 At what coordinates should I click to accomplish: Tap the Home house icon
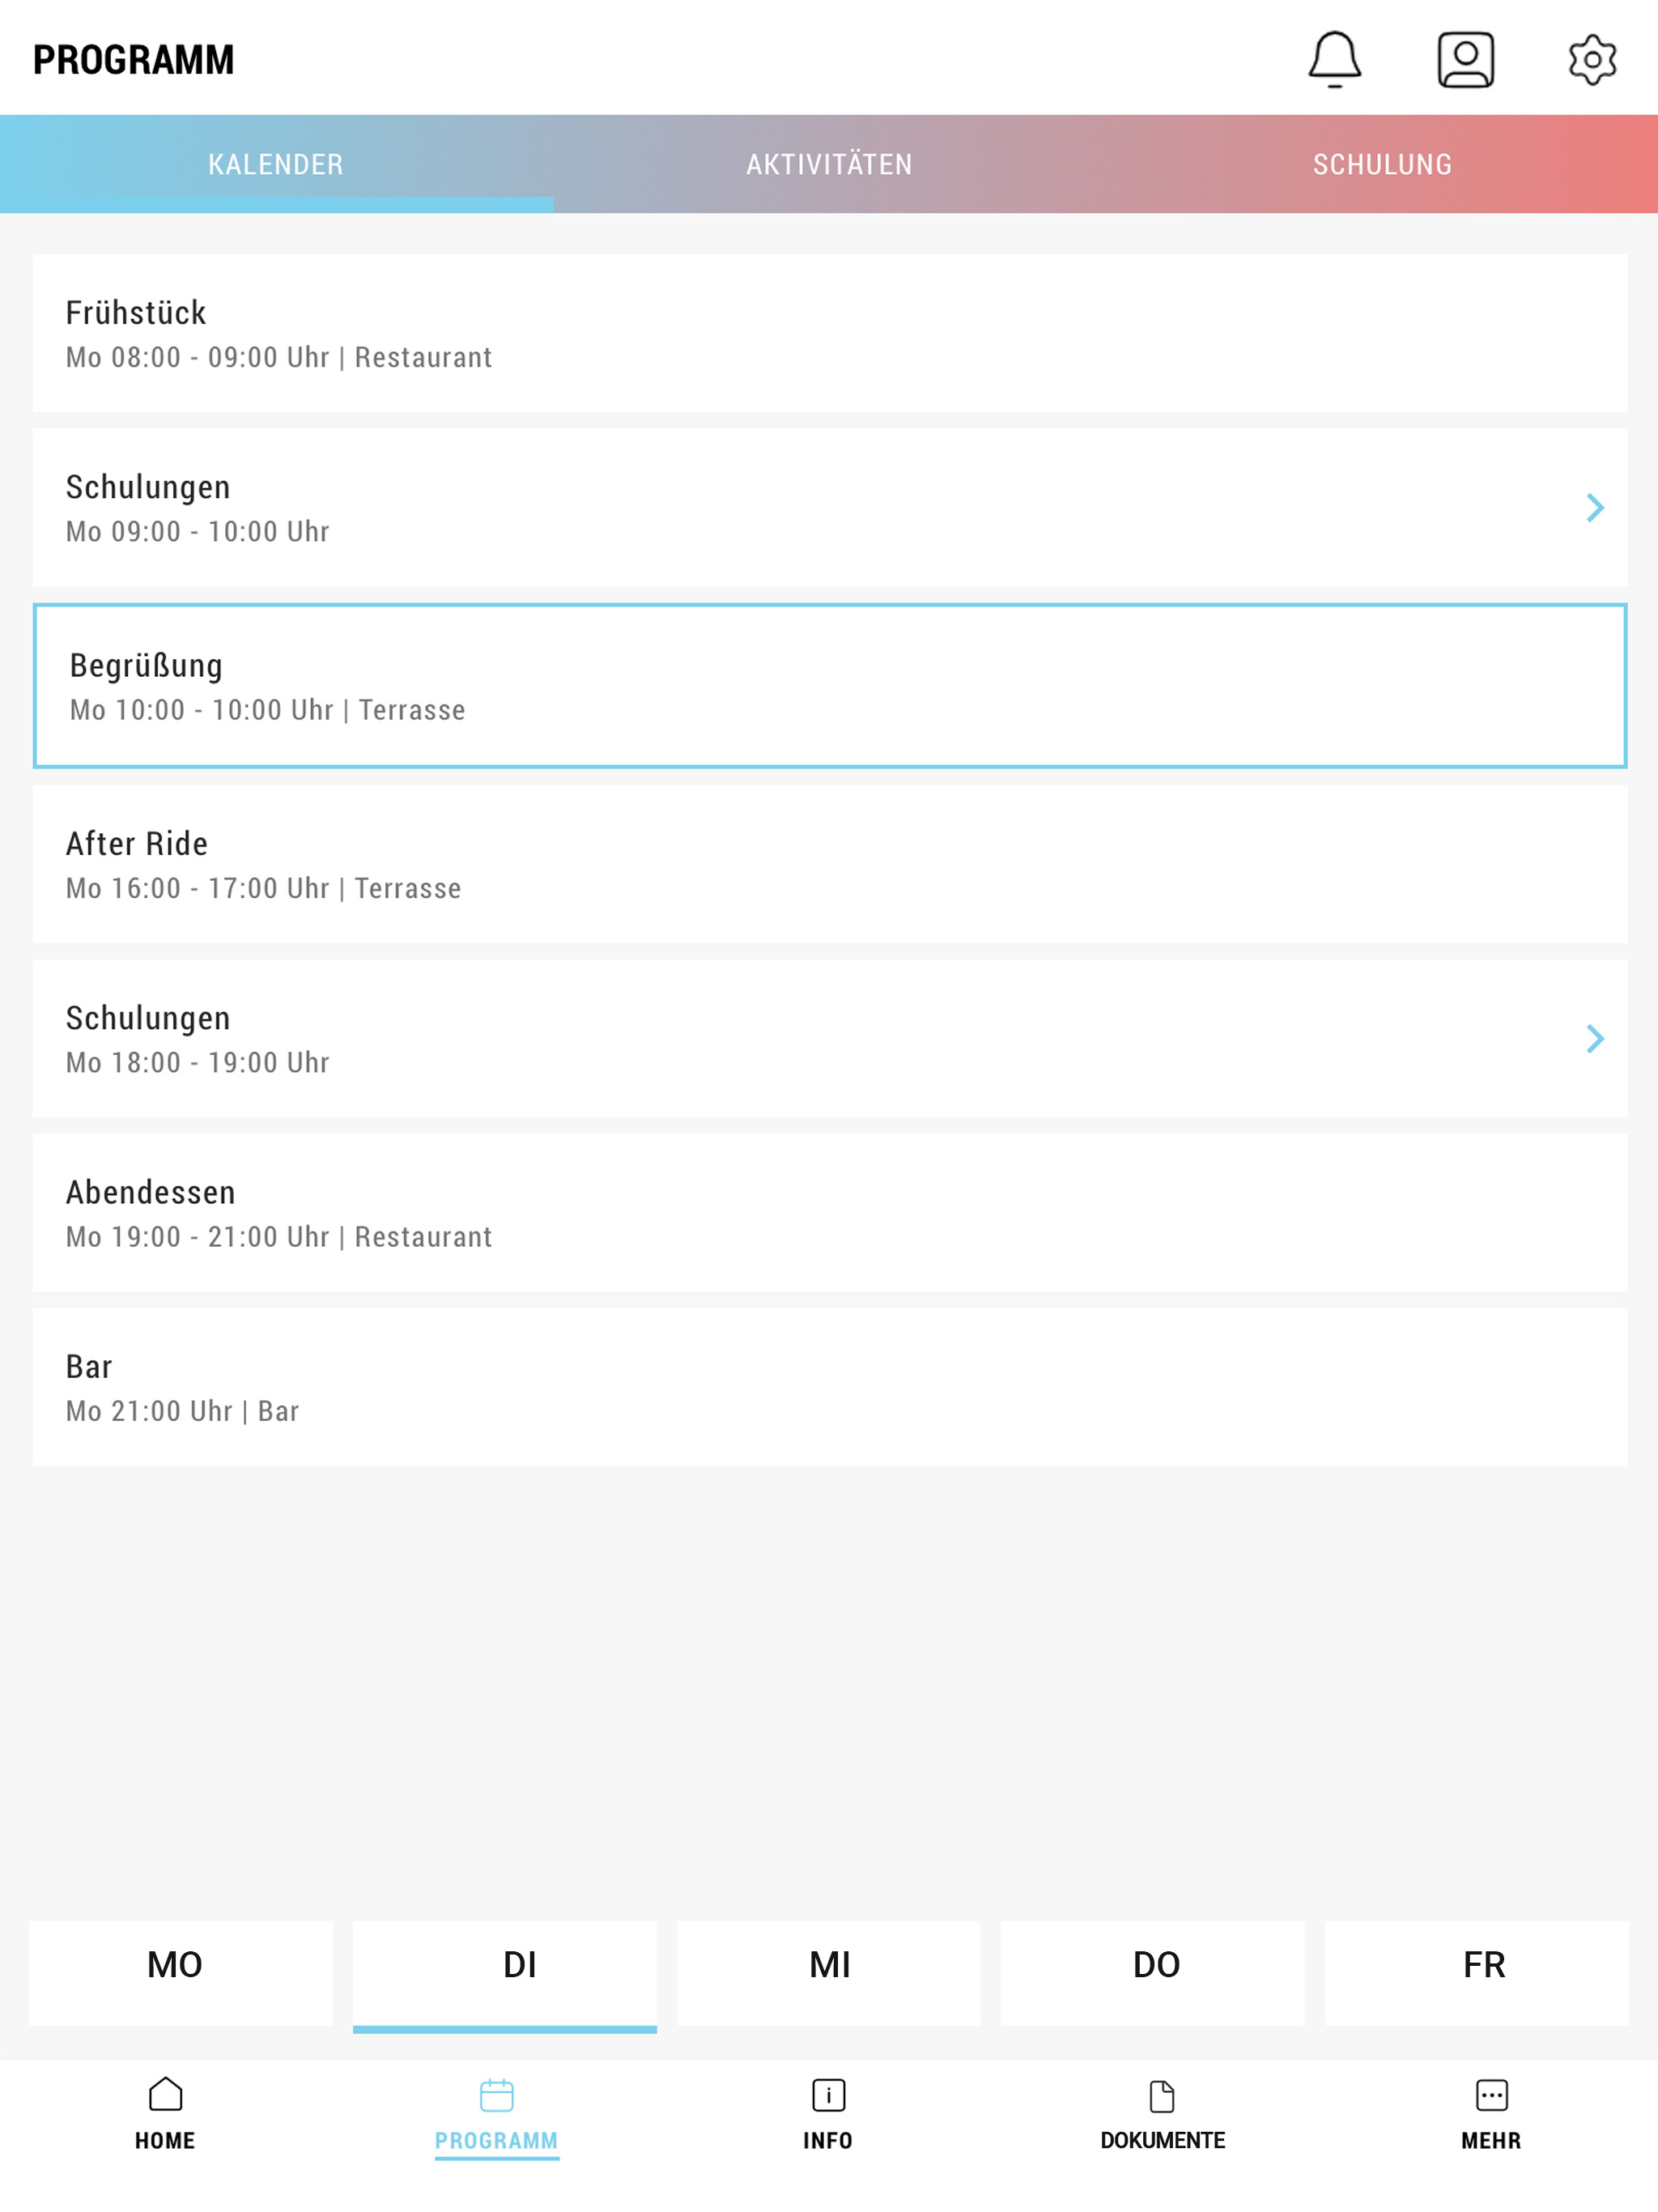165,2094
